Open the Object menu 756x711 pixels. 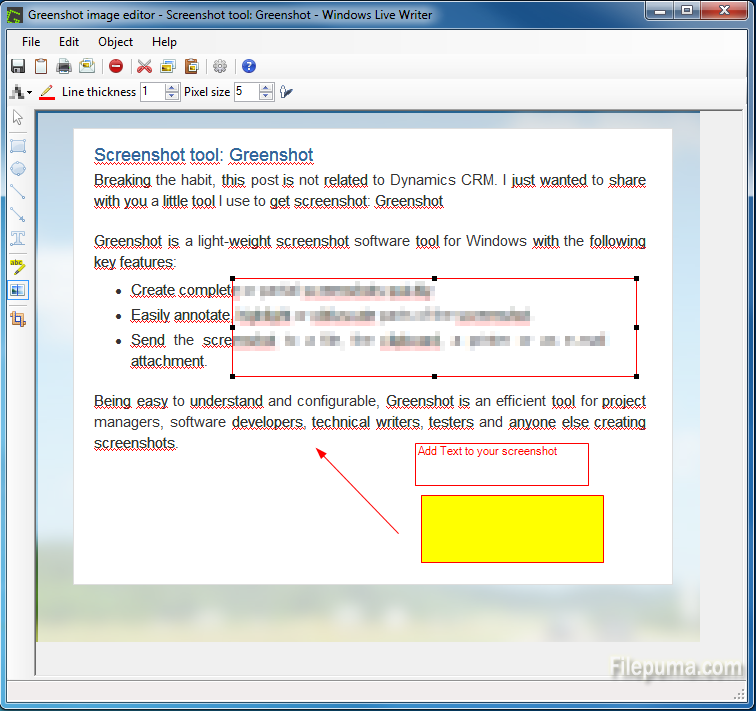[115, 42]
